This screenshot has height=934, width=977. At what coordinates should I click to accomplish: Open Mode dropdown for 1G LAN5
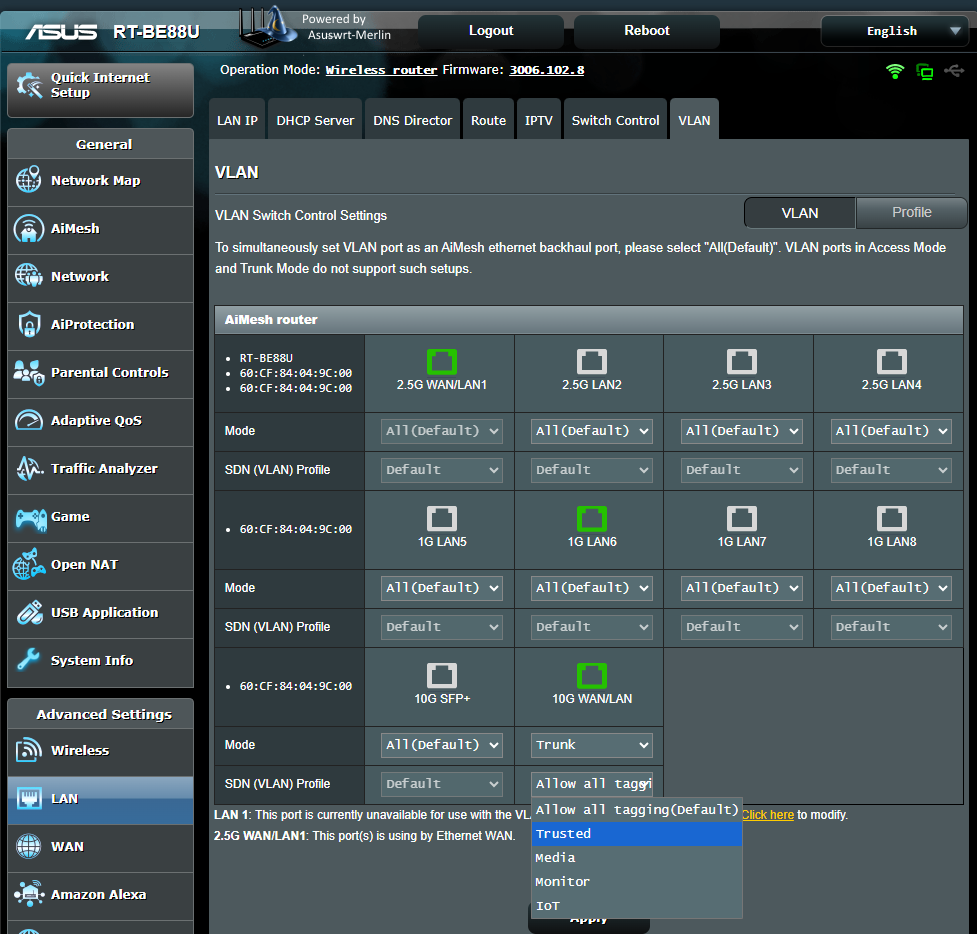point(442,588)
